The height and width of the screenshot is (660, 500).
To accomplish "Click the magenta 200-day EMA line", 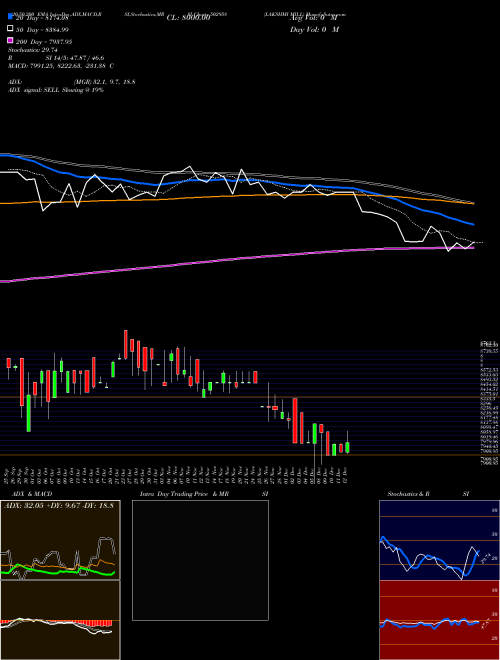I will pyautogui.click(x=236, y=258).
